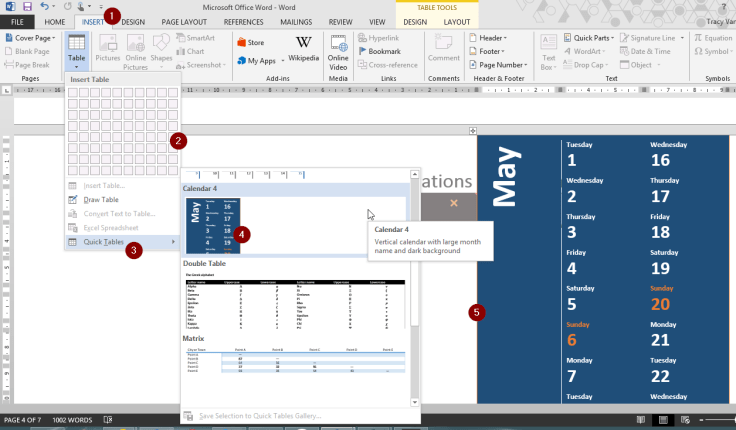
Task: Switch to the PAGE LAYOUT tab
Action: pos(184,22)
